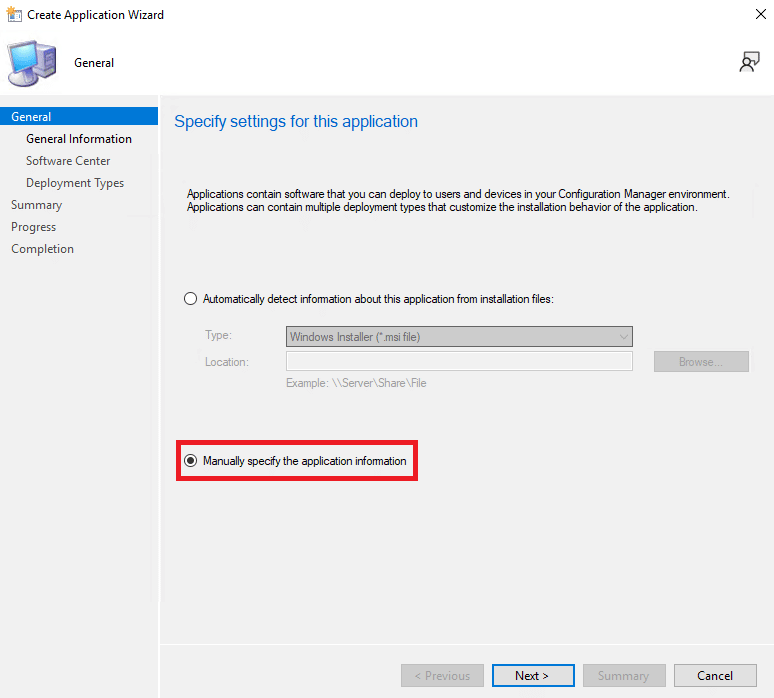Click the computer icon in wizard header
The image size is (774, 698).
tap(32, 63)
